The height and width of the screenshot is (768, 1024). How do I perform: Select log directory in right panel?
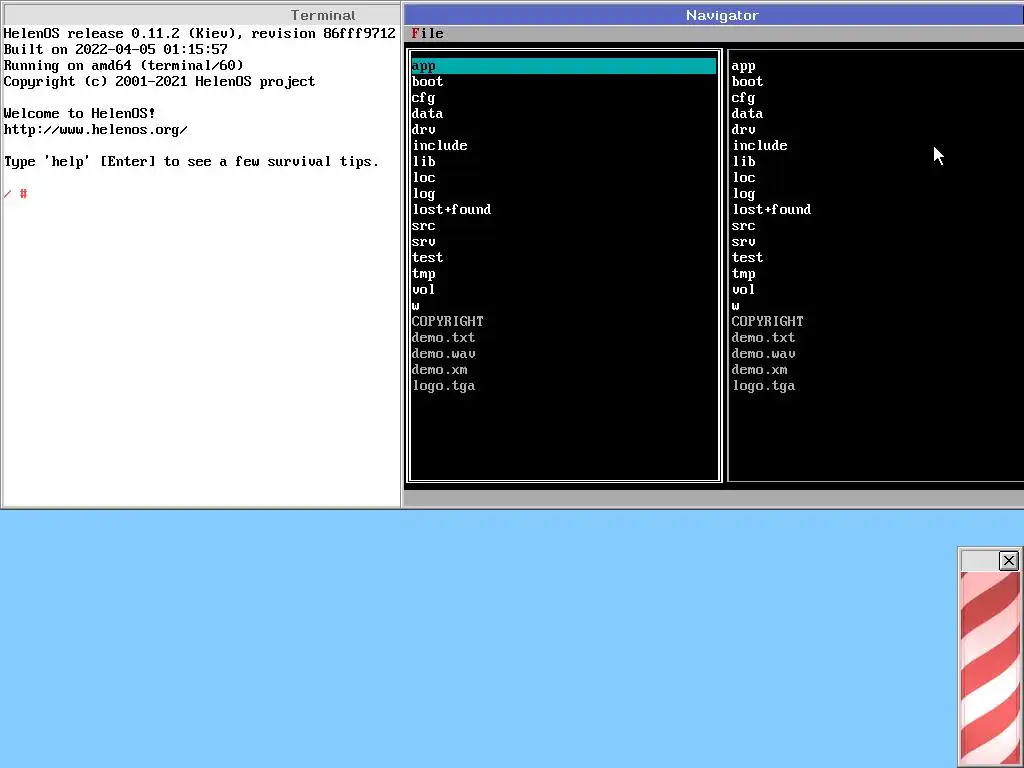click(743, 194)
